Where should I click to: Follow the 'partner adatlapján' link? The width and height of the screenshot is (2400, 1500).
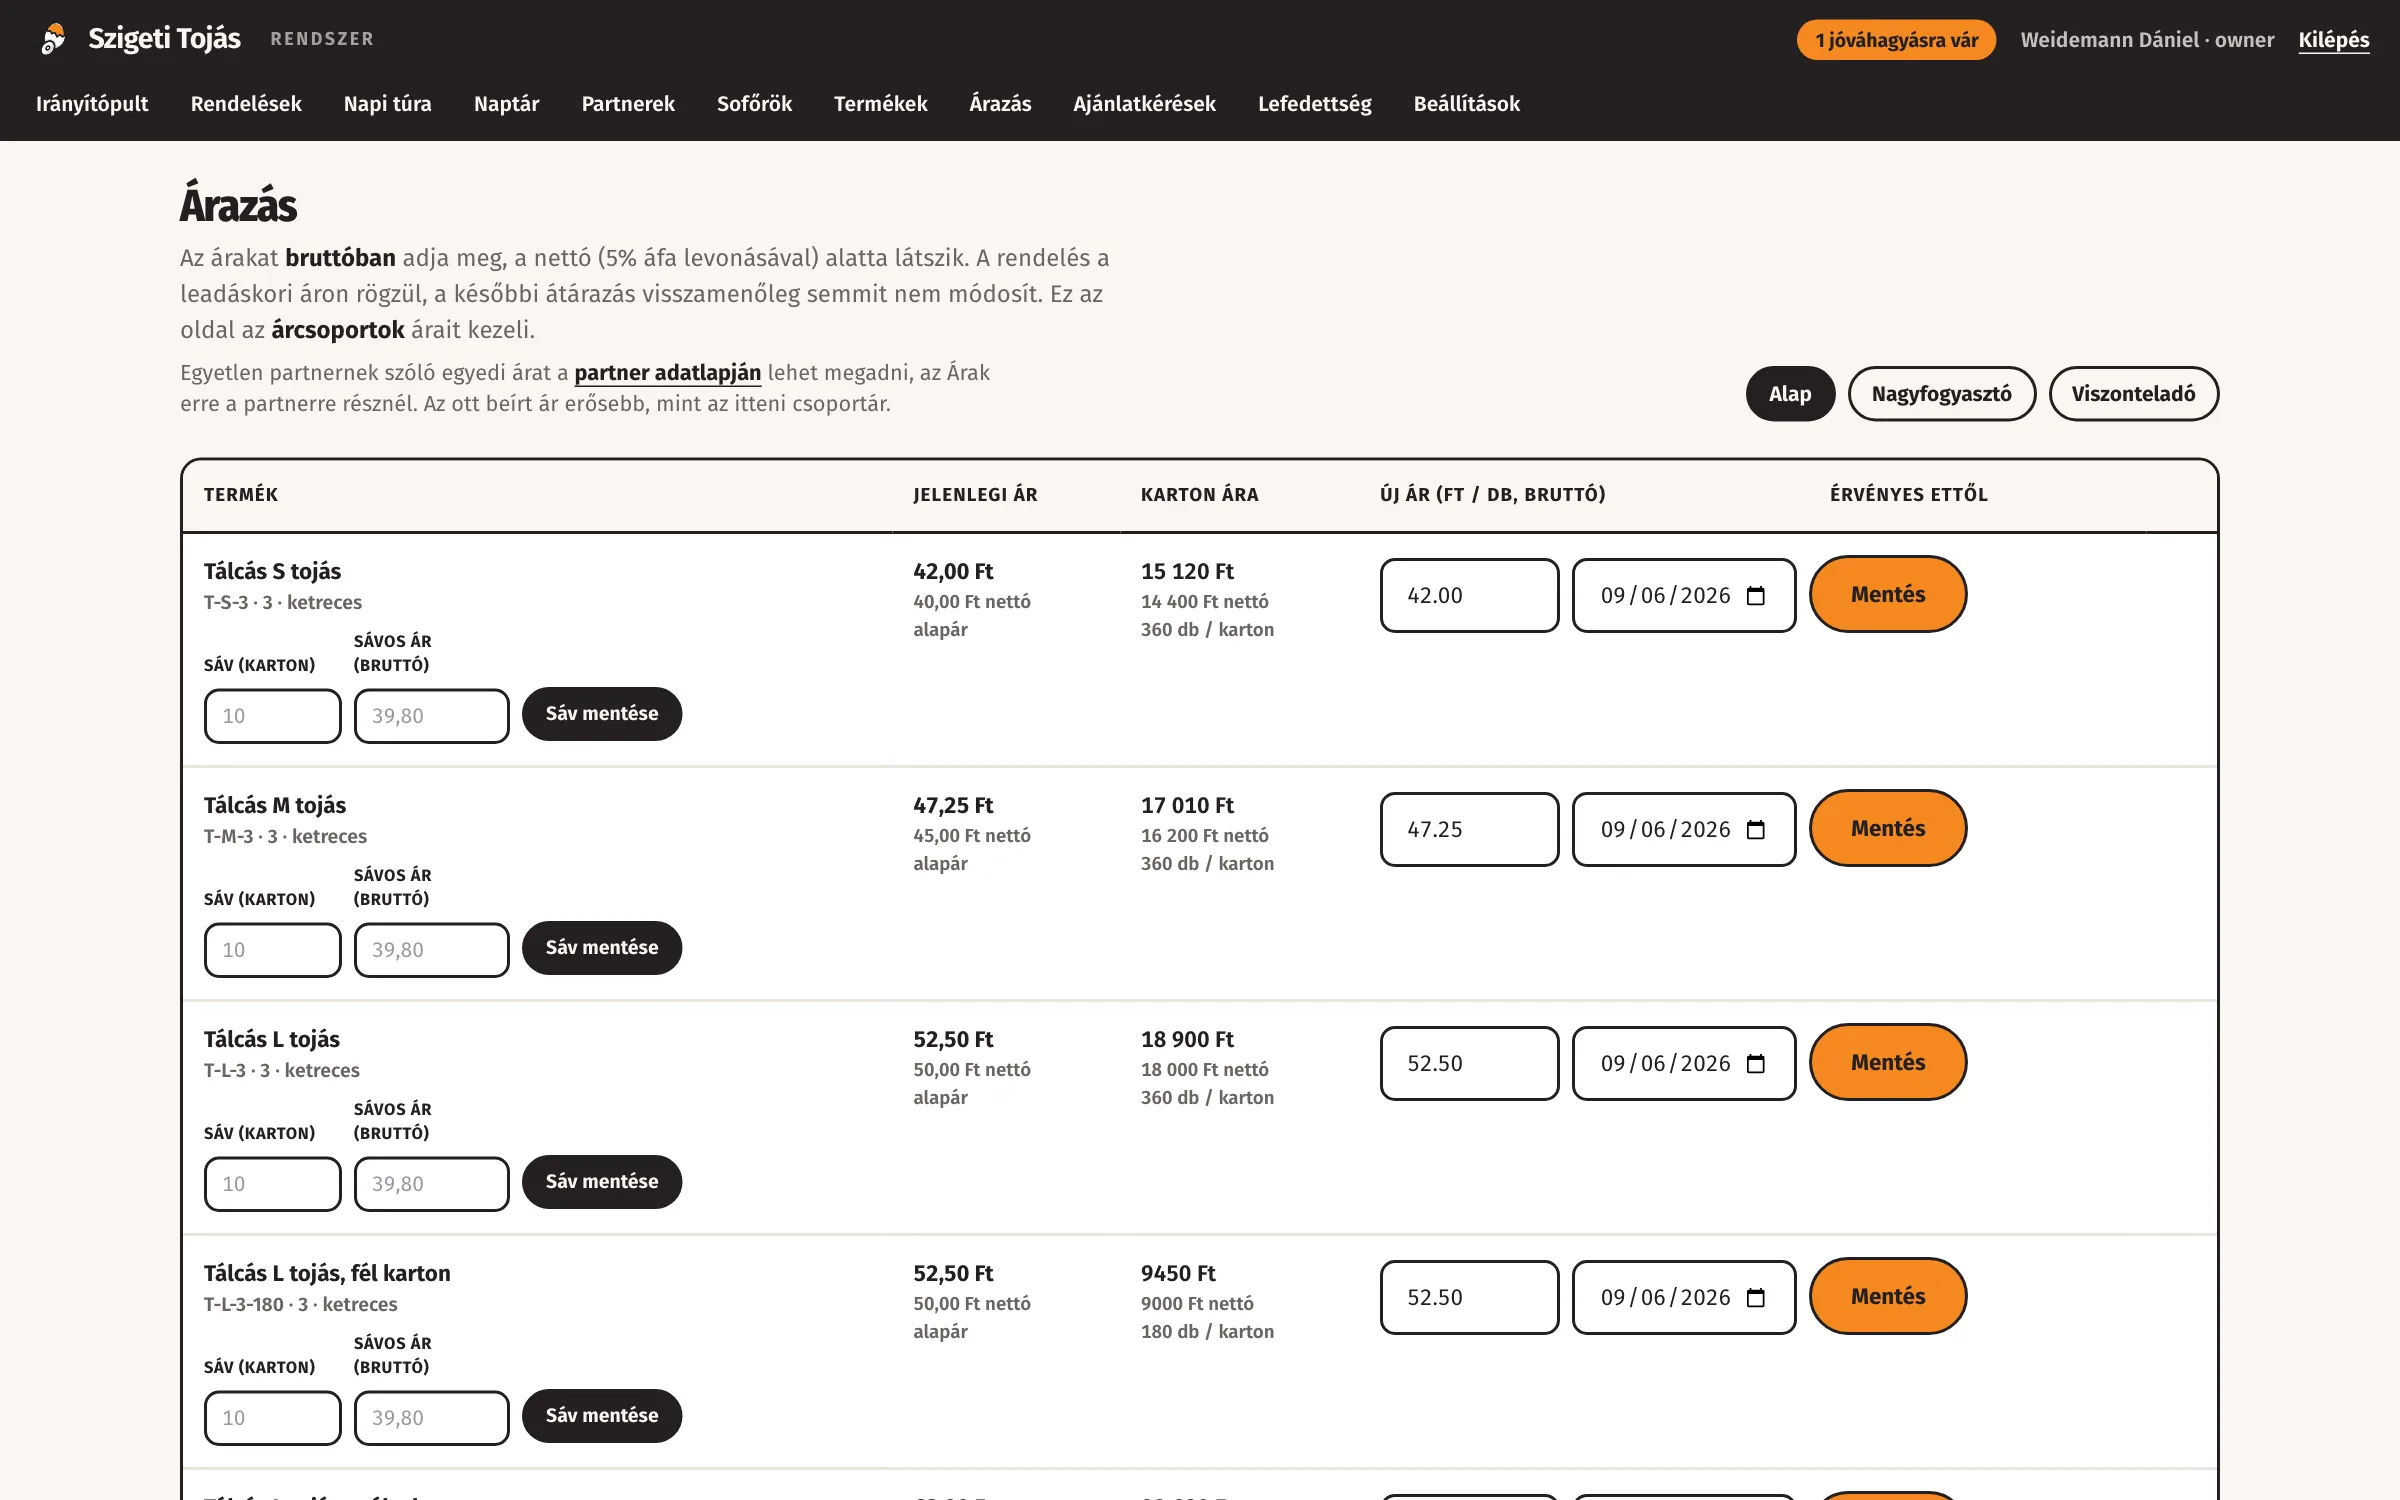[x=667, y=373]
